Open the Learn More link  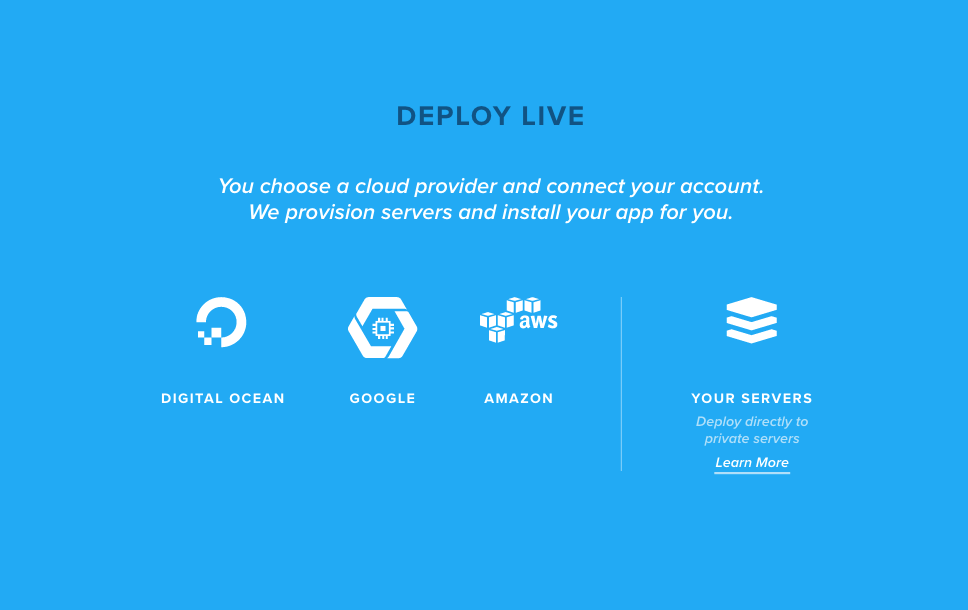(752, 462)
